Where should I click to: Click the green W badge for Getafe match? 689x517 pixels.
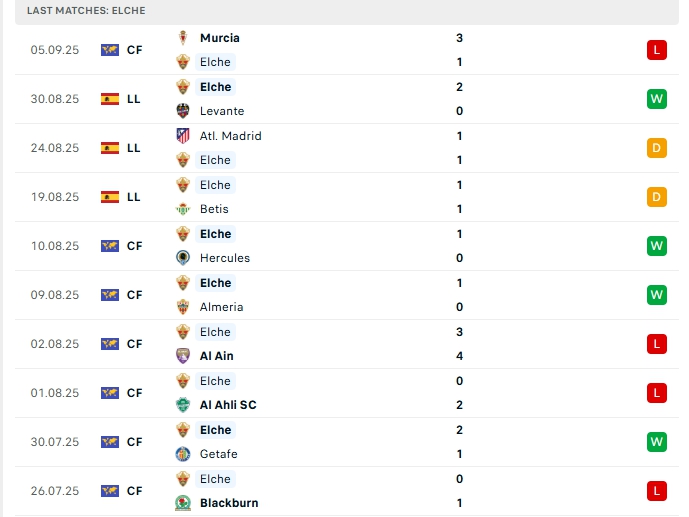coord(657,442)
